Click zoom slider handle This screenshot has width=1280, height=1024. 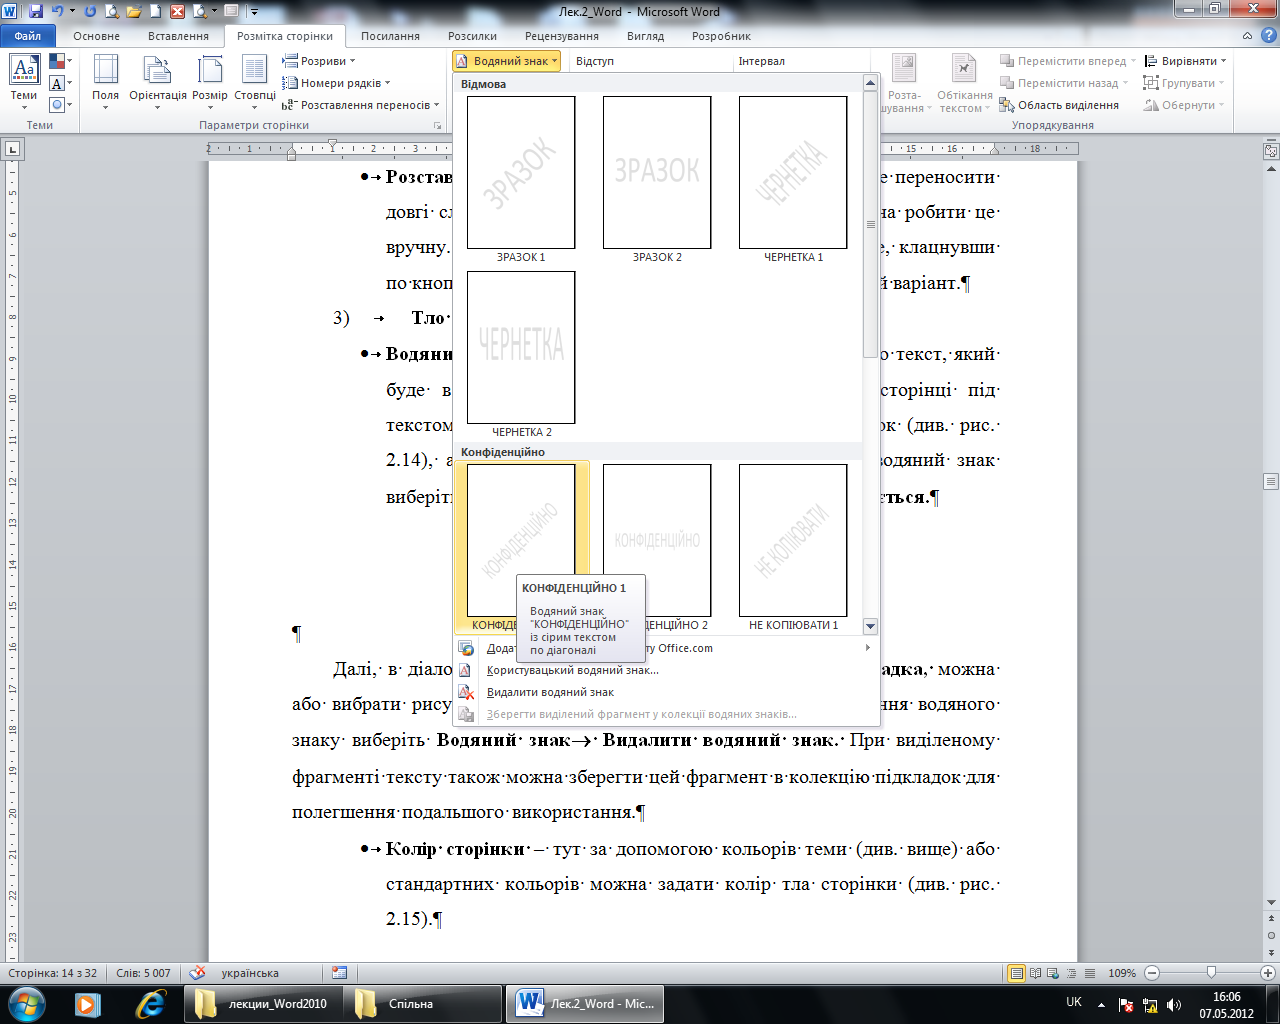click(1211, 973)
